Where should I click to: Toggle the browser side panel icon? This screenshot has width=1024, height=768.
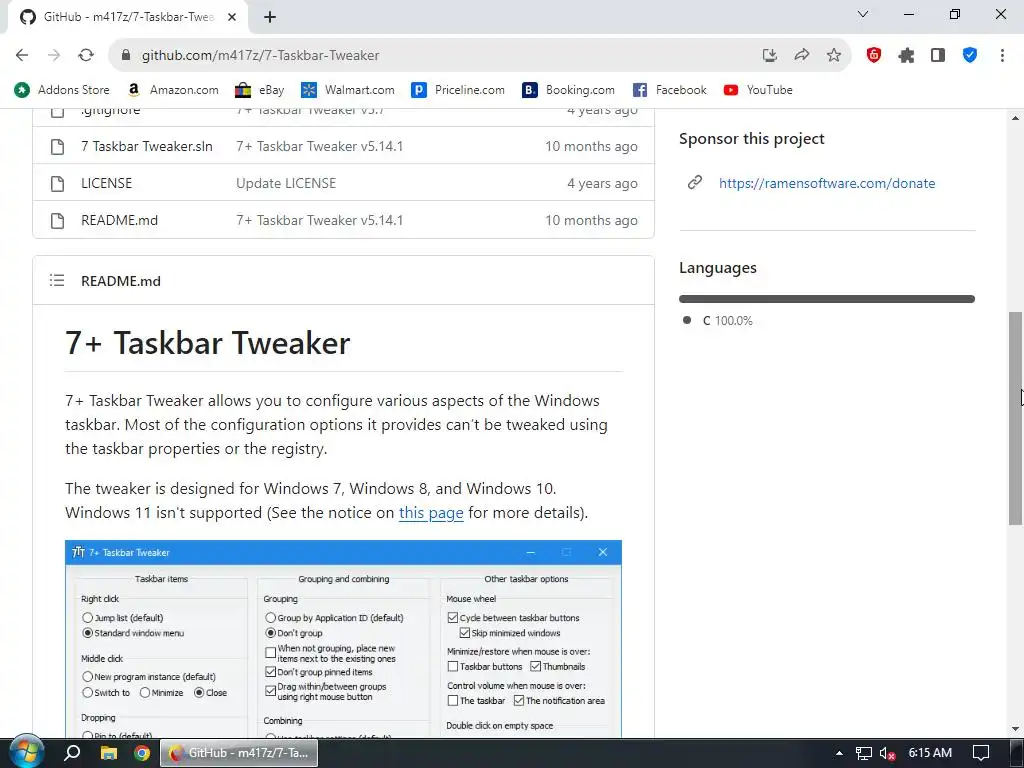938,56
